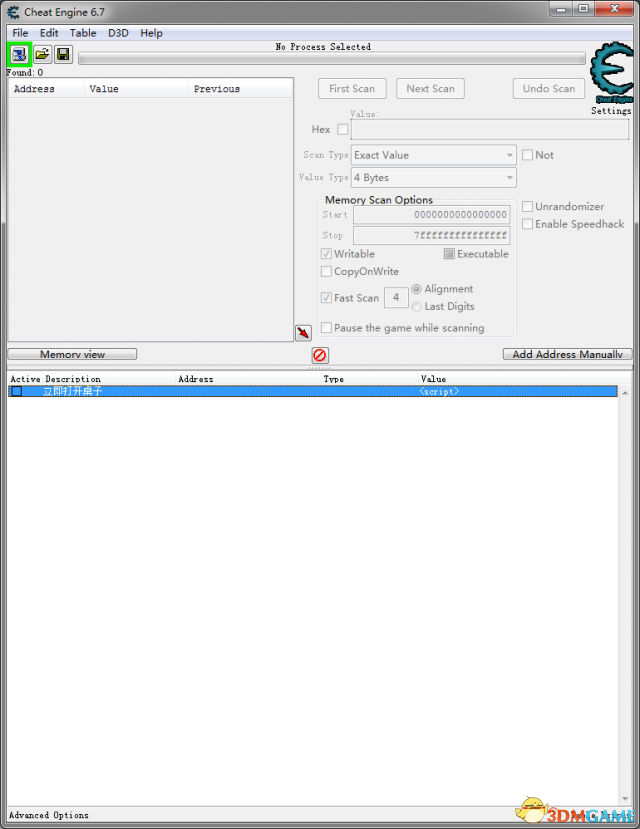Viewport: 640px width, 829px height.
Task: Focus the scan Value input field
Action: coord(490,130)
